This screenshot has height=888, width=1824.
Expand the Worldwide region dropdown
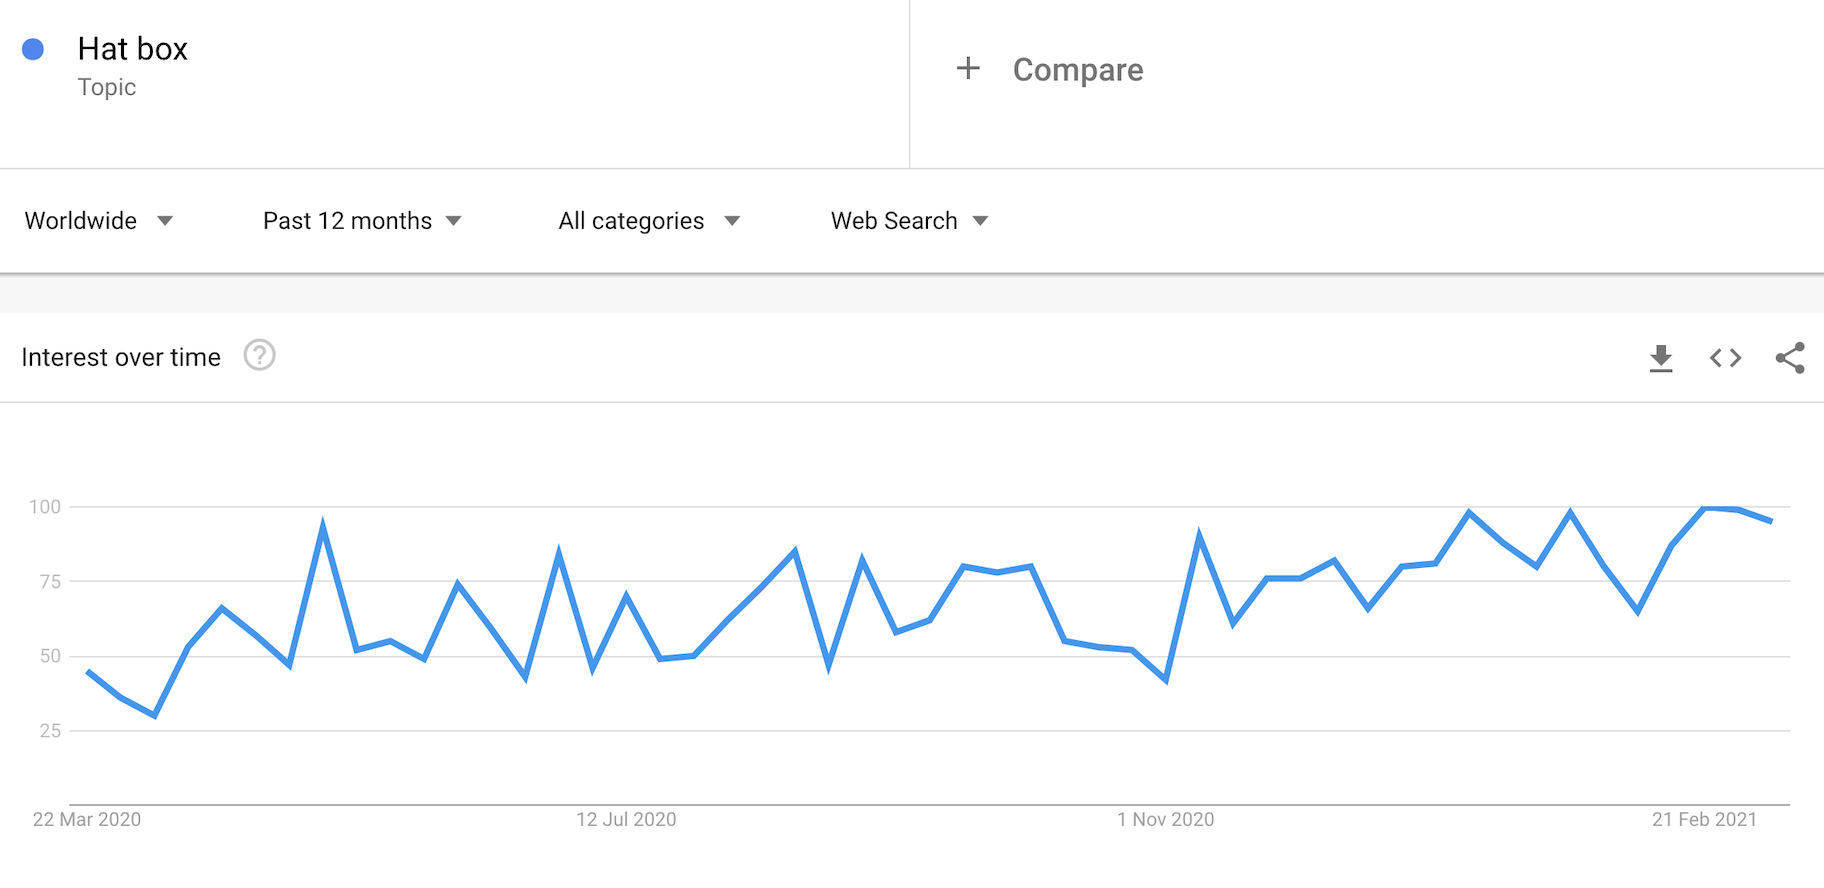tap(99, 221)
